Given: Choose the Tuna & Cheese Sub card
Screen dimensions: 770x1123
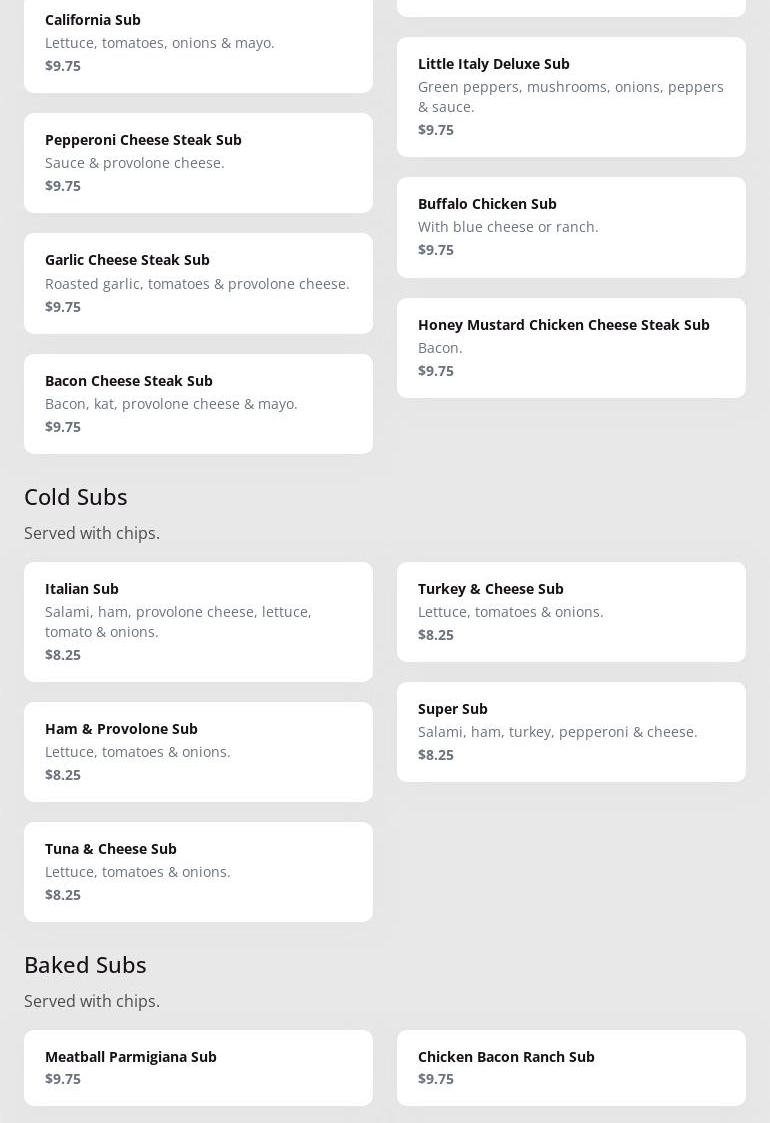Looking at the screenshot, I should (x=198, y=872).
